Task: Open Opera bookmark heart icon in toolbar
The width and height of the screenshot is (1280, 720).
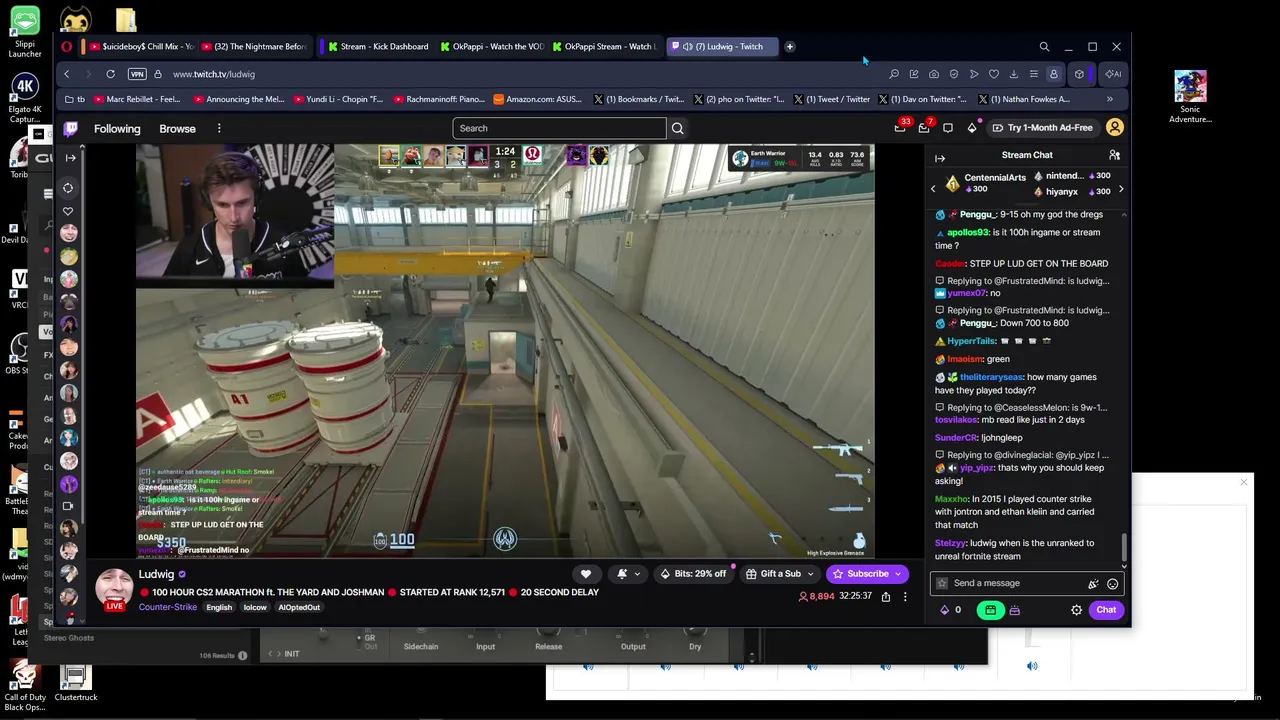Action: click(x=993, y=74)
